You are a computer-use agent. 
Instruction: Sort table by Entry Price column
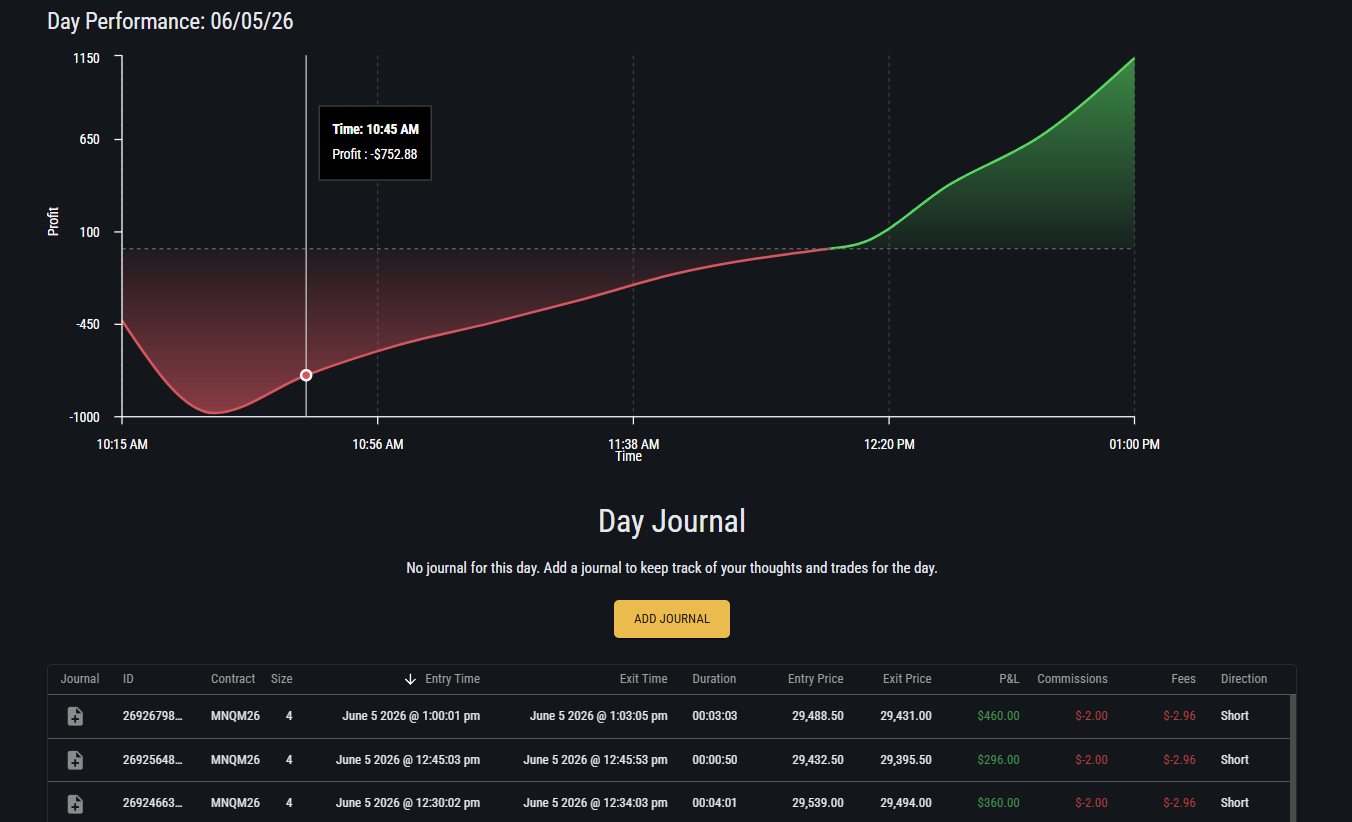(x=816, y=679)
